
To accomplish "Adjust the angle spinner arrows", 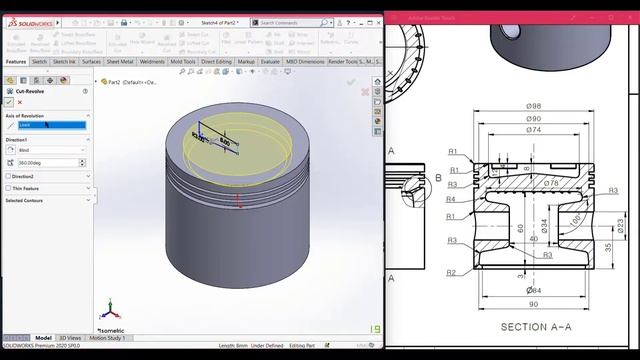I will point(82,163).
